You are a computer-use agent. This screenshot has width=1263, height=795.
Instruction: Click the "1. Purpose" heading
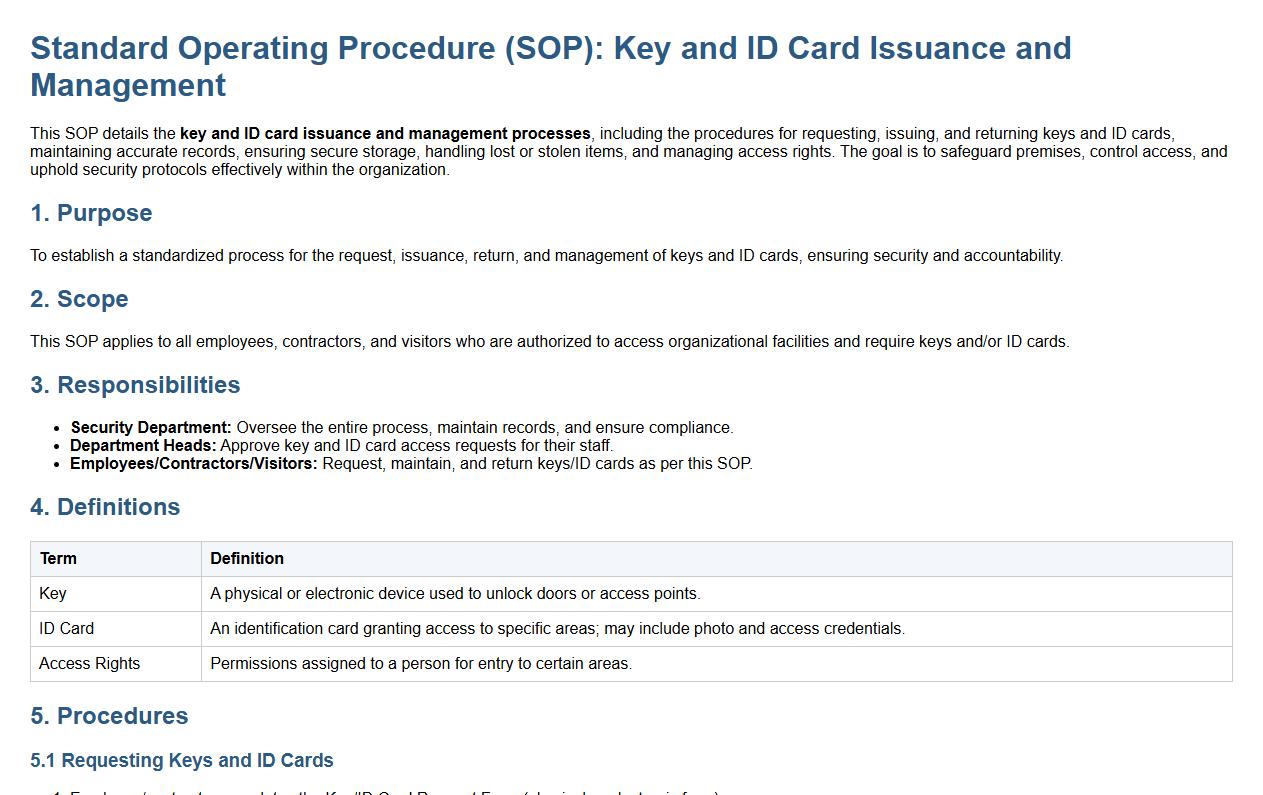tap(91, 213)
